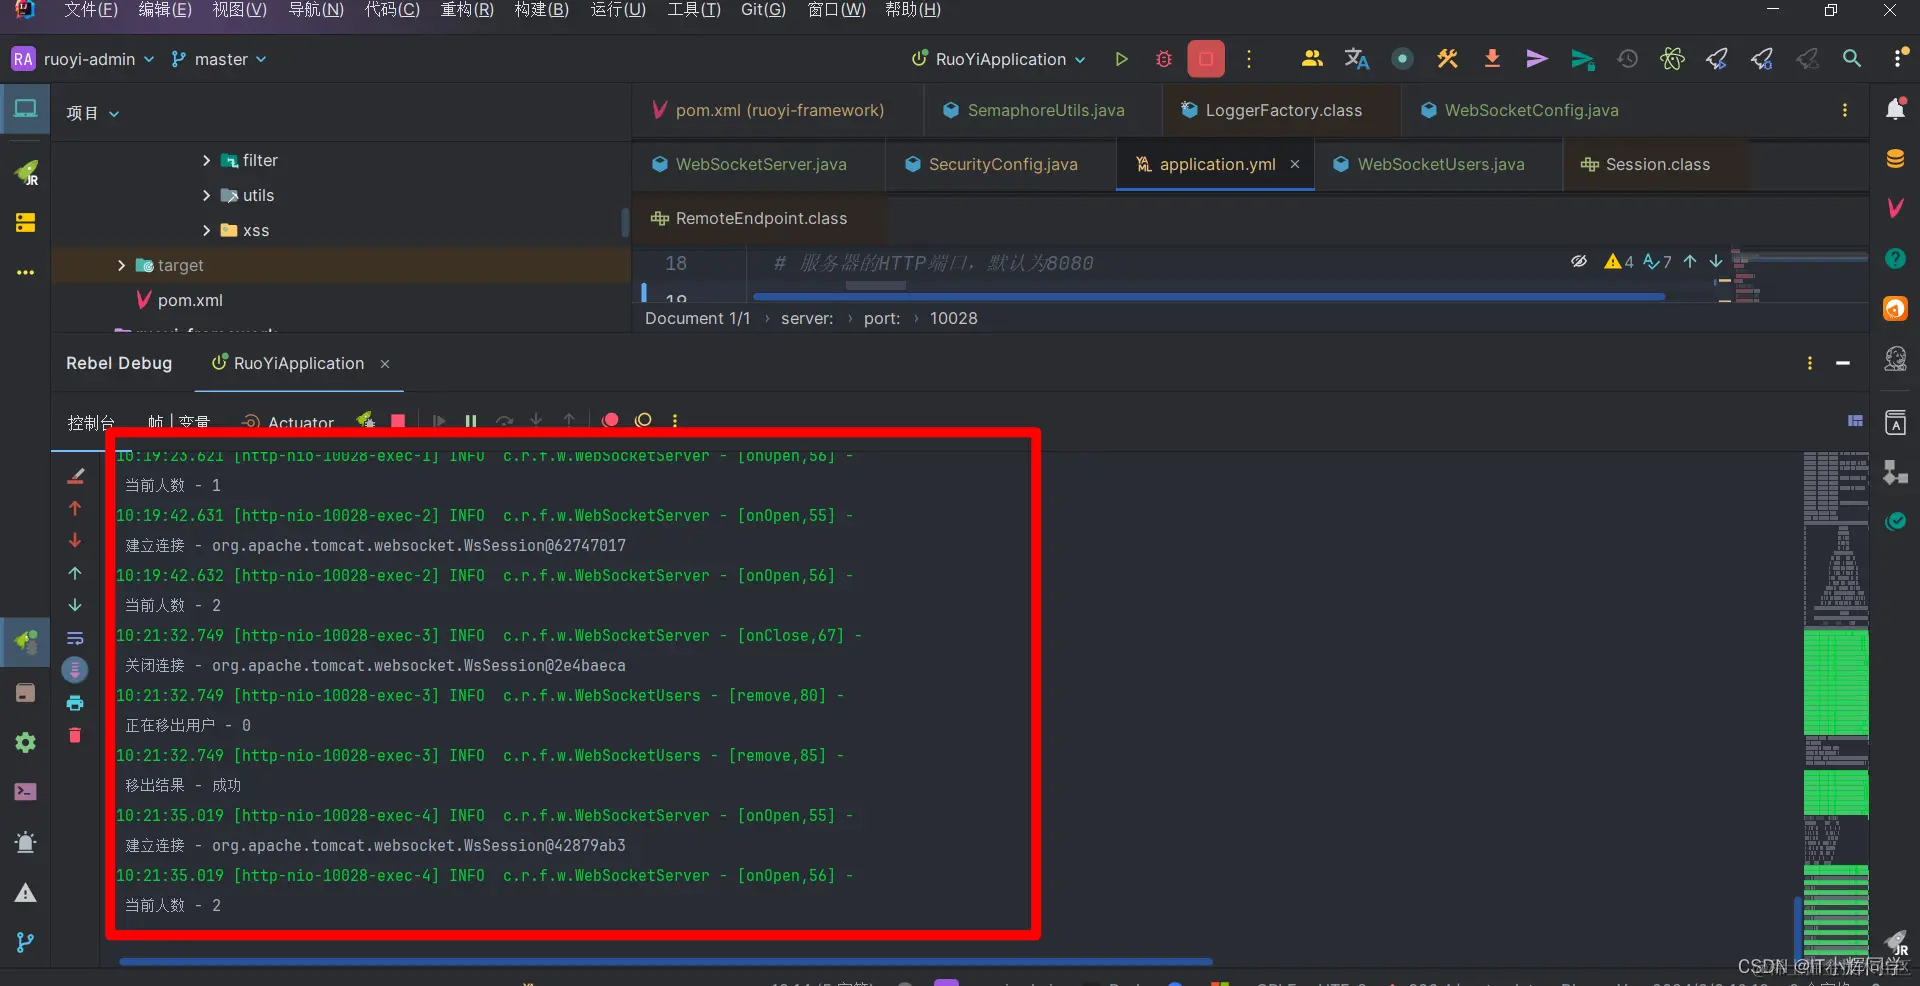Toggle soft-wrap in the console gutter

coord(75,638)
